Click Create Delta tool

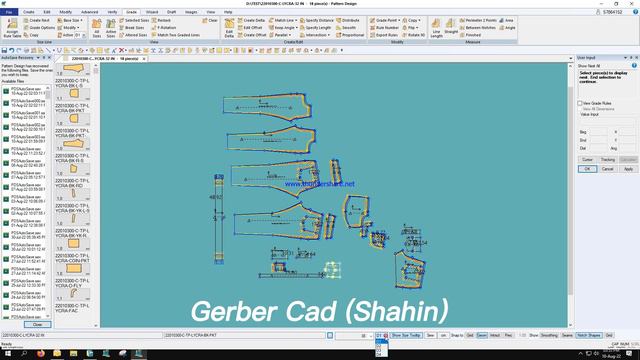coord(251,20)
